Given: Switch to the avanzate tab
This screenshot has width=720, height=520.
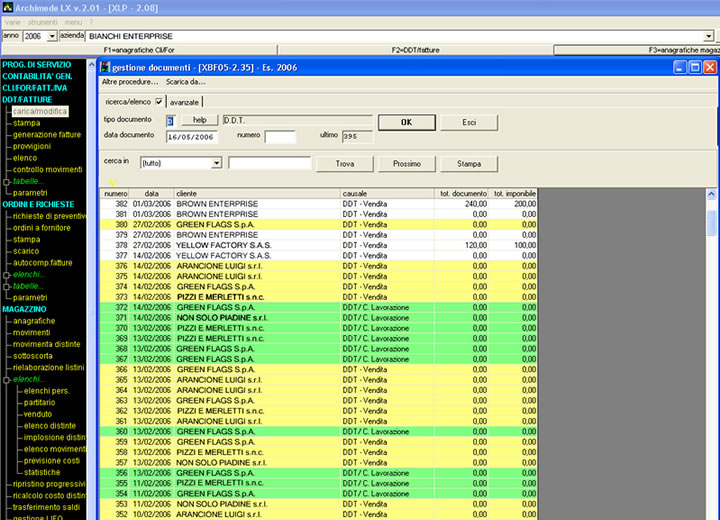Looking at the screenshot, I should coord(184,102).
